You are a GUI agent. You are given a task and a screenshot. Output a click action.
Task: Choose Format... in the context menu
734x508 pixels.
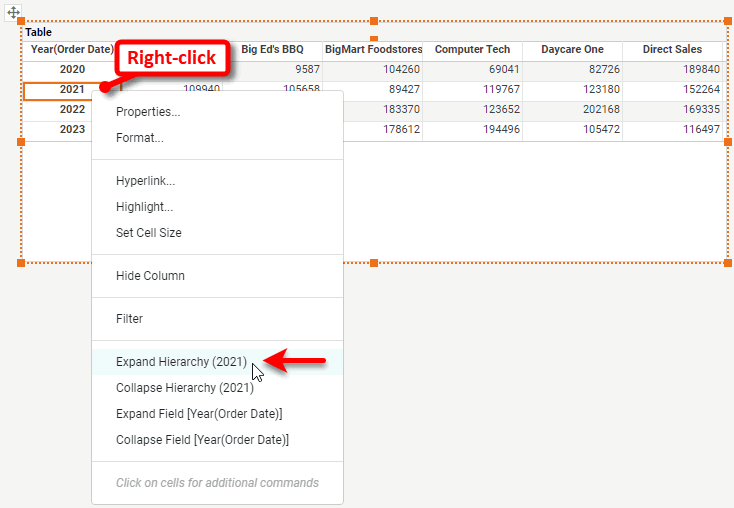point(140,138)
